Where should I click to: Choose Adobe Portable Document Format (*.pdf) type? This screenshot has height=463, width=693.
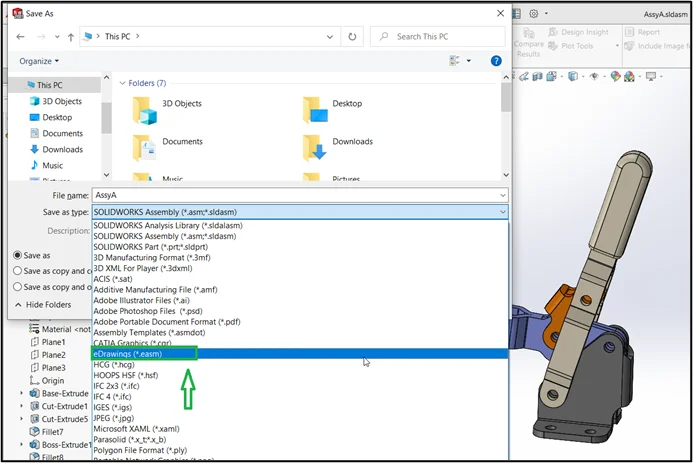300,322
